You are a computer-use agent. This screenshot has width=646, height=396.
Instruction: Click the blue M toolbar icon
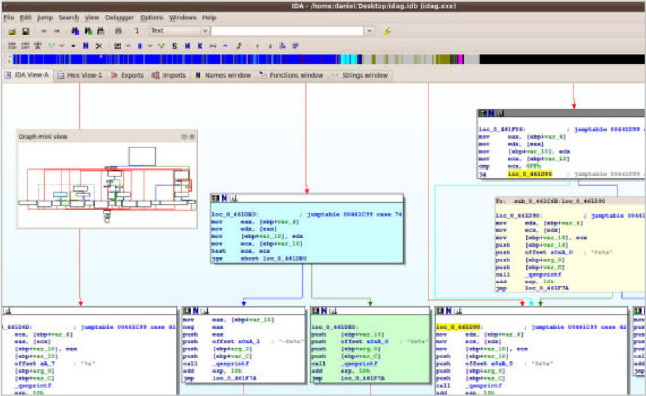point(187,46)
